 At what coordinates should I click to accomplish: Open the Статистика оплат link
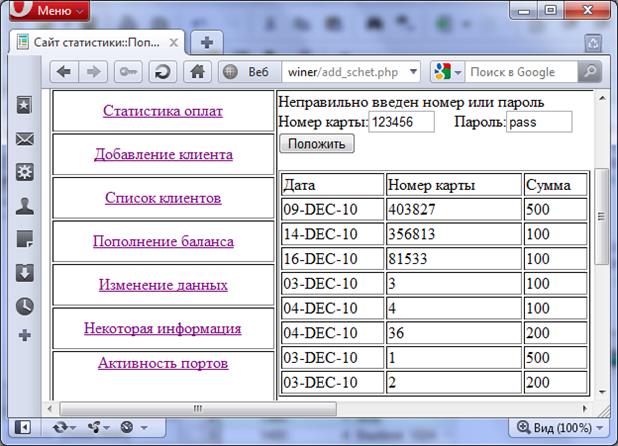[x=162, y=111]
